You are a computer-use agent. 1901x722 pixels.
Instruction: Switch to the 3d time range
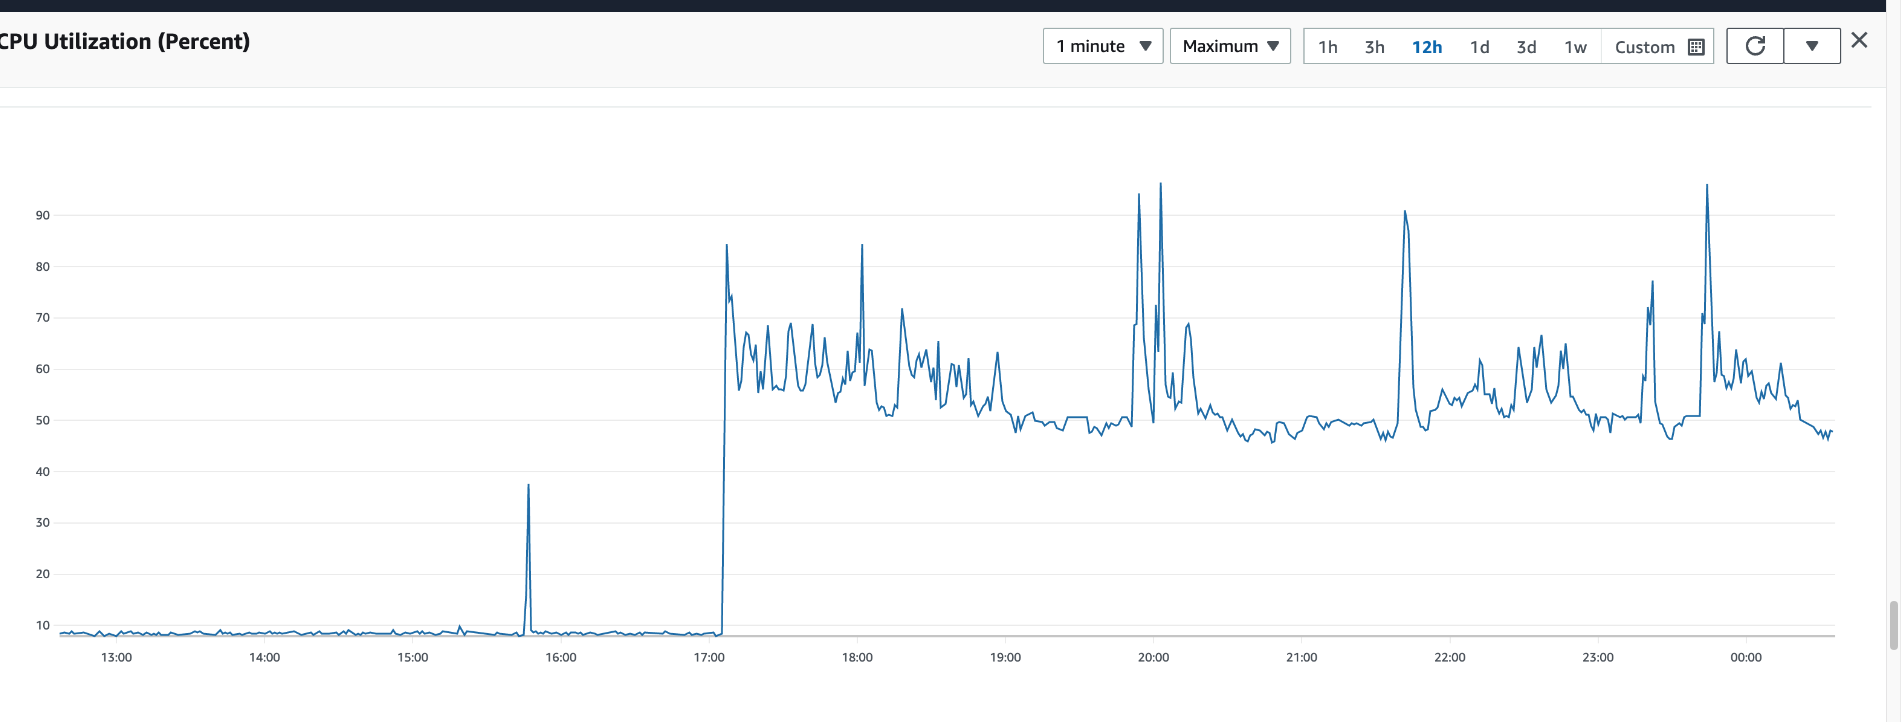1527,47
